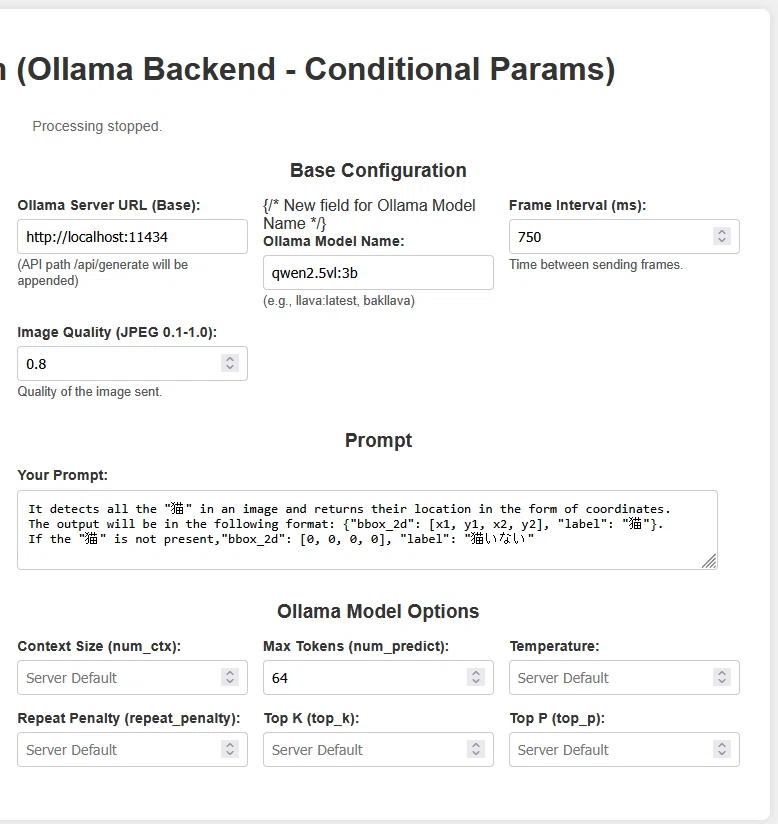Increase Max Tokens with up spinner
Viewport: 778px width, 824px height.
click(476, 673)
